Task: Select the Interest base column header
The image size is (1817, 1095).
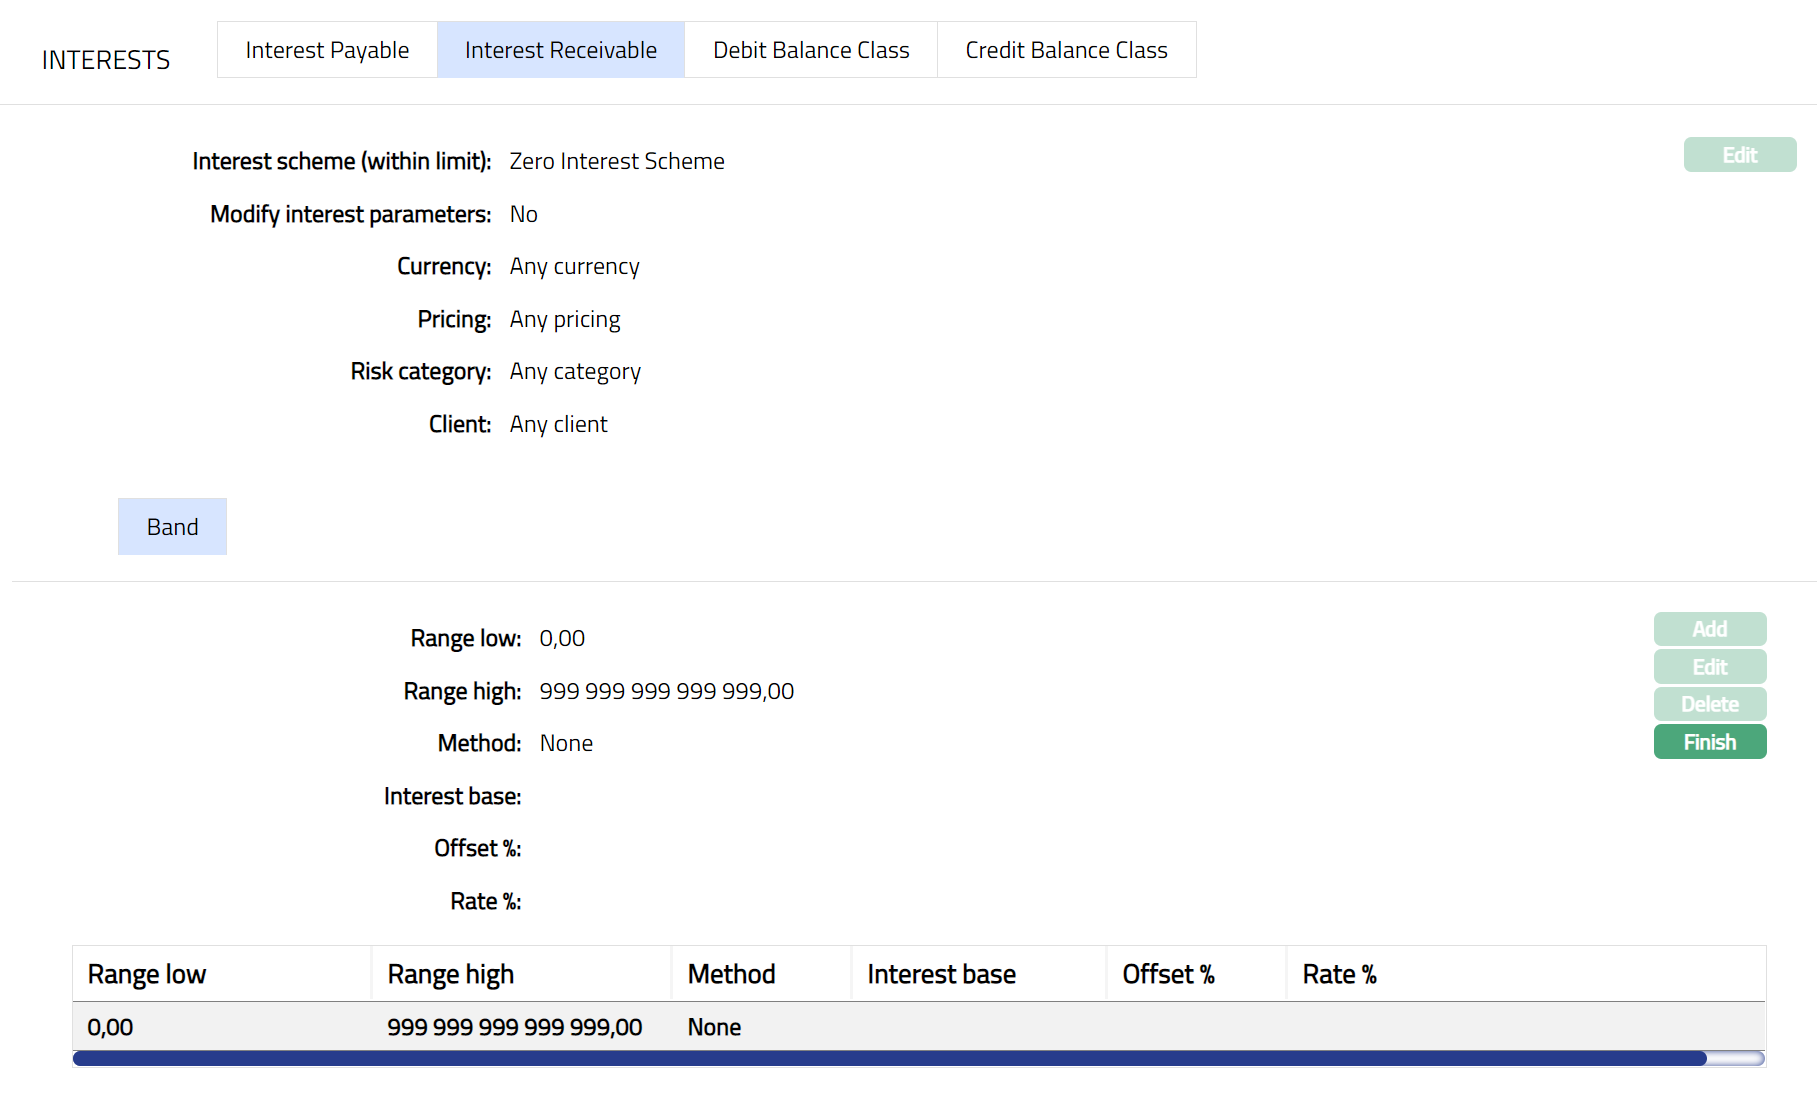Action: tap(941, 974)
